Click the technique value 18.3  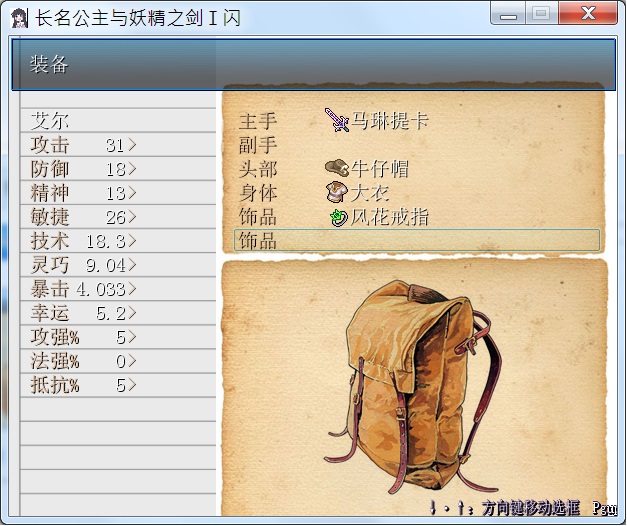(x=106, y=242)
